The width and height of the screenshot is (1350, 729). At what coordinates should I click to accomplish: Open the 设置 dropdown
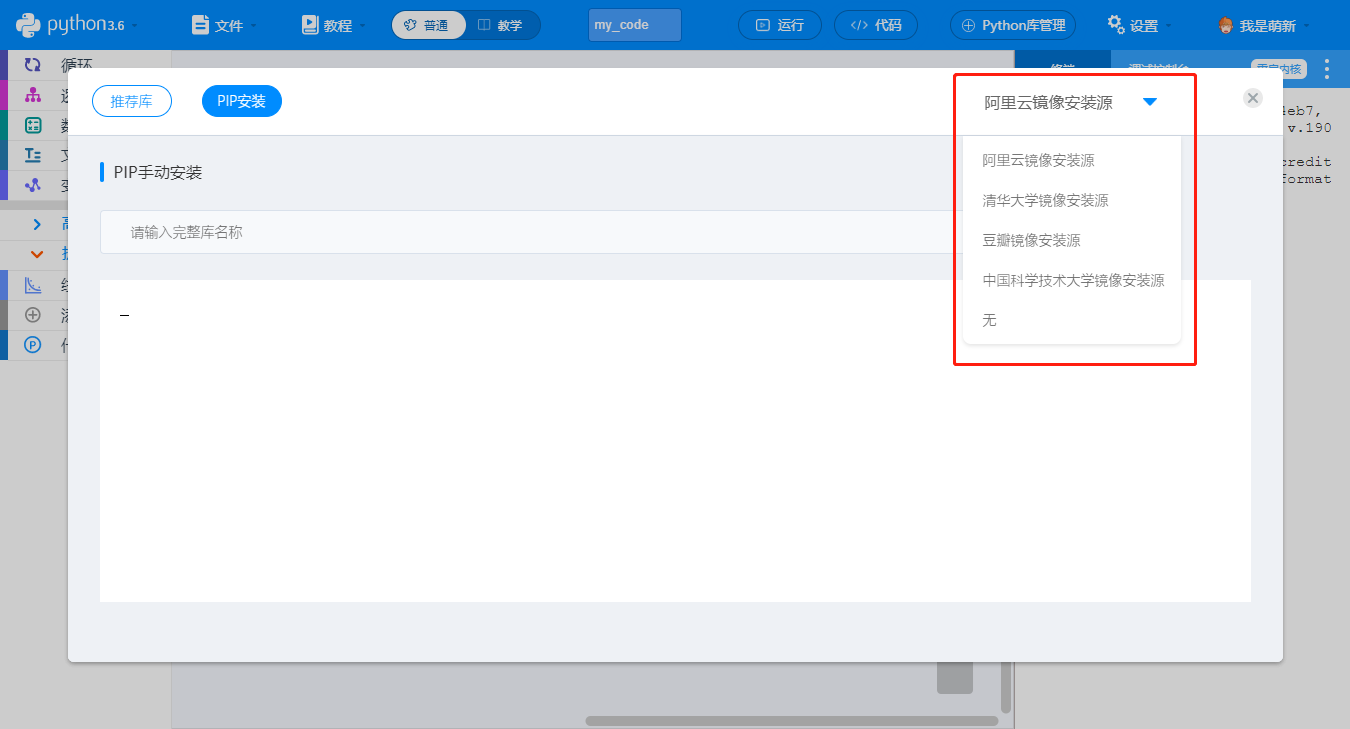pyautogui.click(x=1140, y=25)
